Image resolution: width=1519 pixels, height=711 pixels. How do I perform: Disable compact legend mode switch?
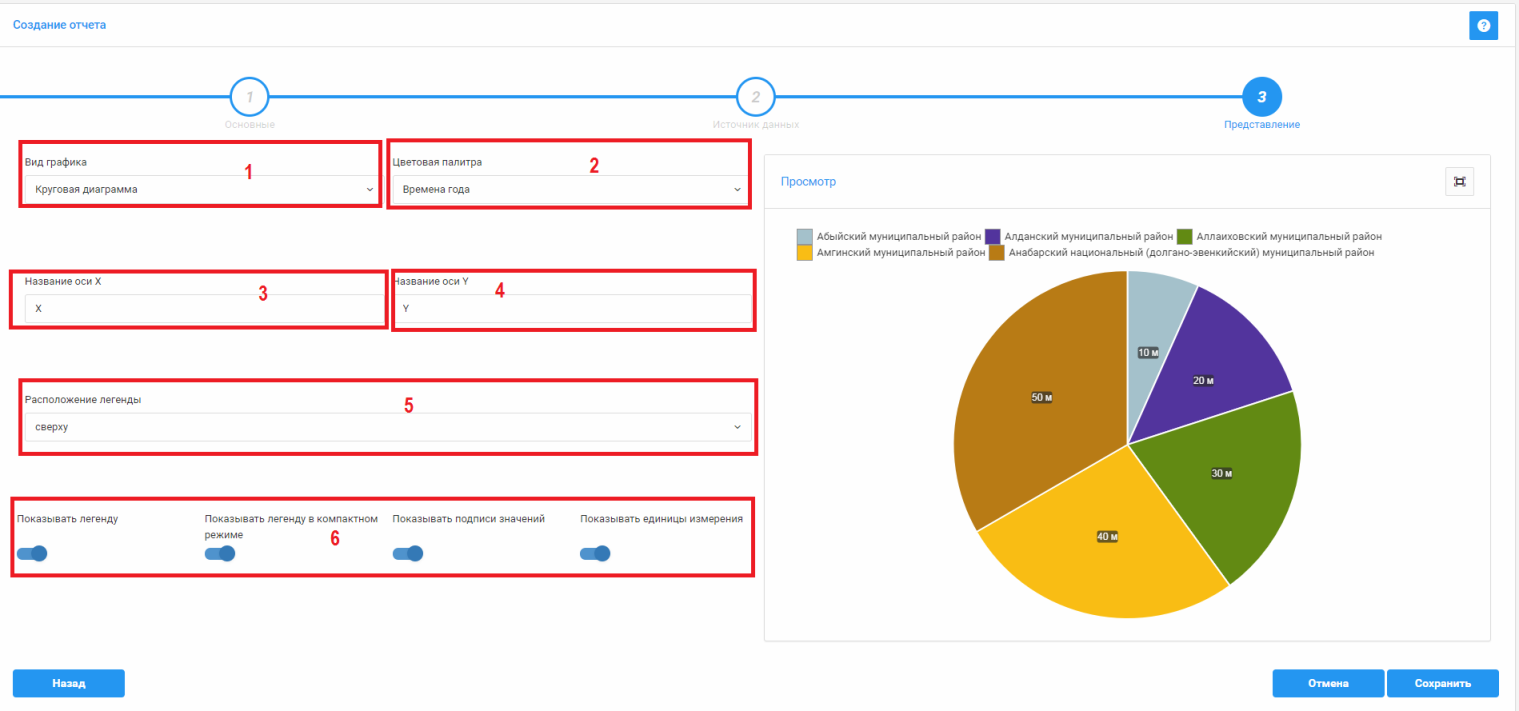[220, 554]
